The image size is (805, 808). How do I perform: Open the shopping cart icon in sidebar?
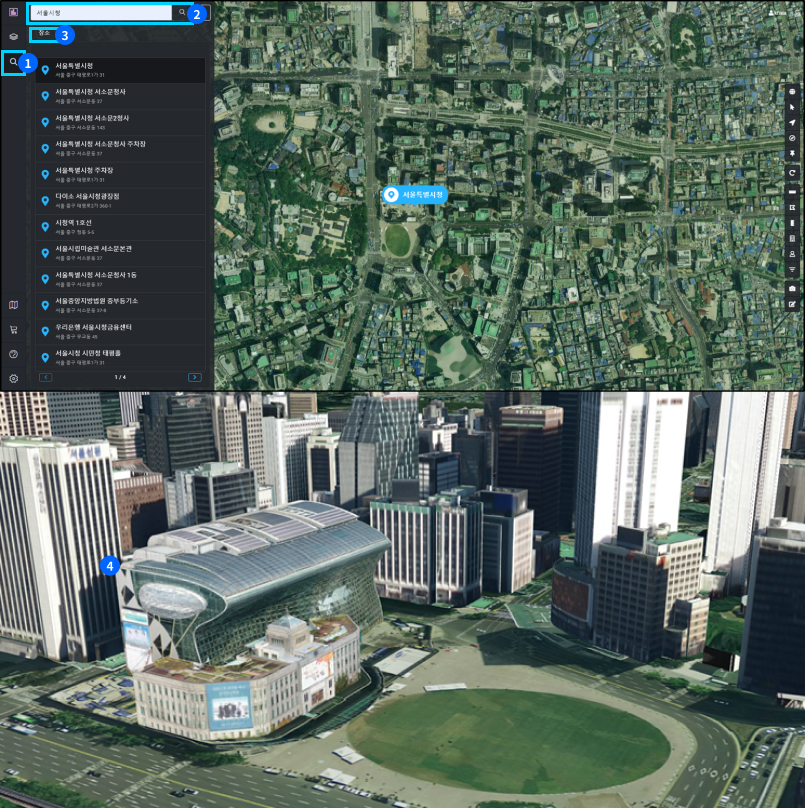(x=13, y=329)
